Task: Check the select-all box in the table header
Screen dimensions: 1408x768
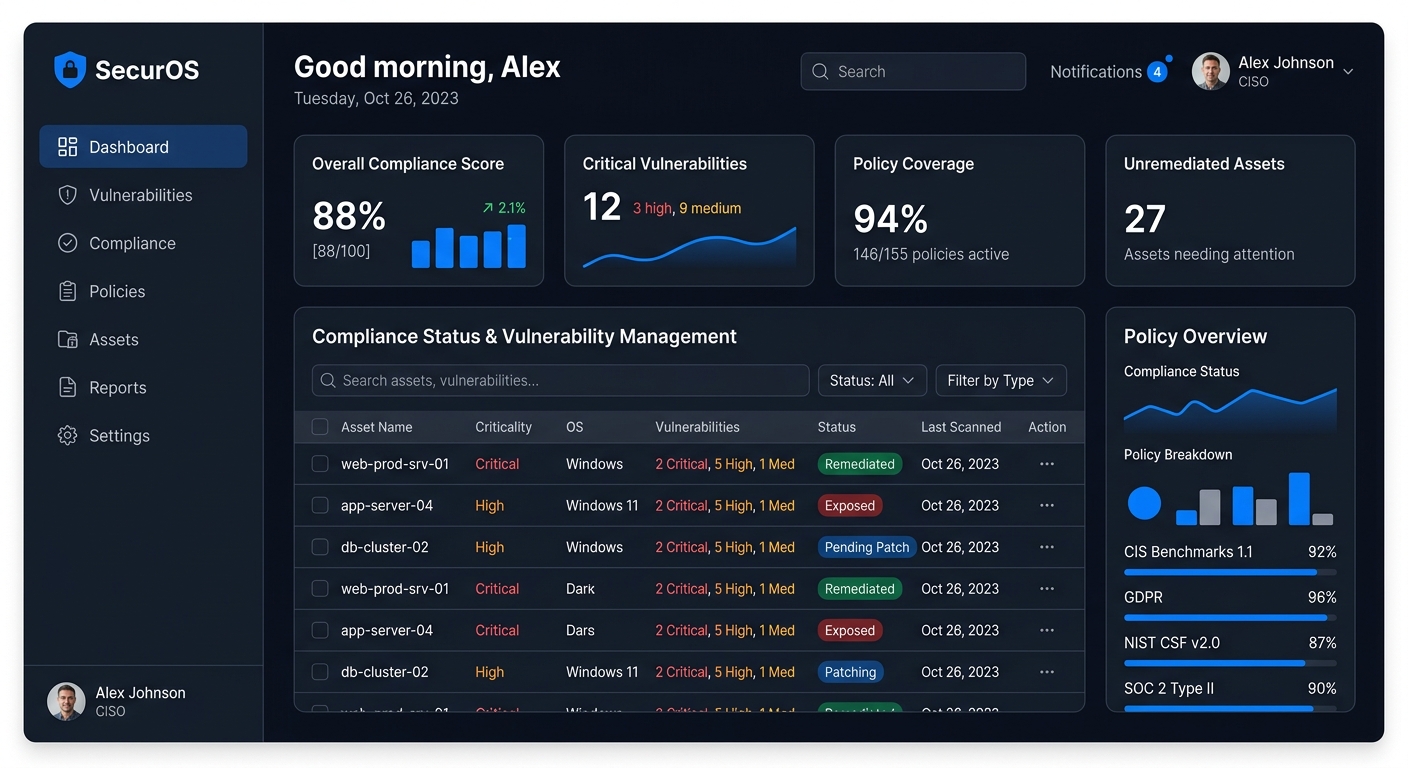Action: (319, 426)
